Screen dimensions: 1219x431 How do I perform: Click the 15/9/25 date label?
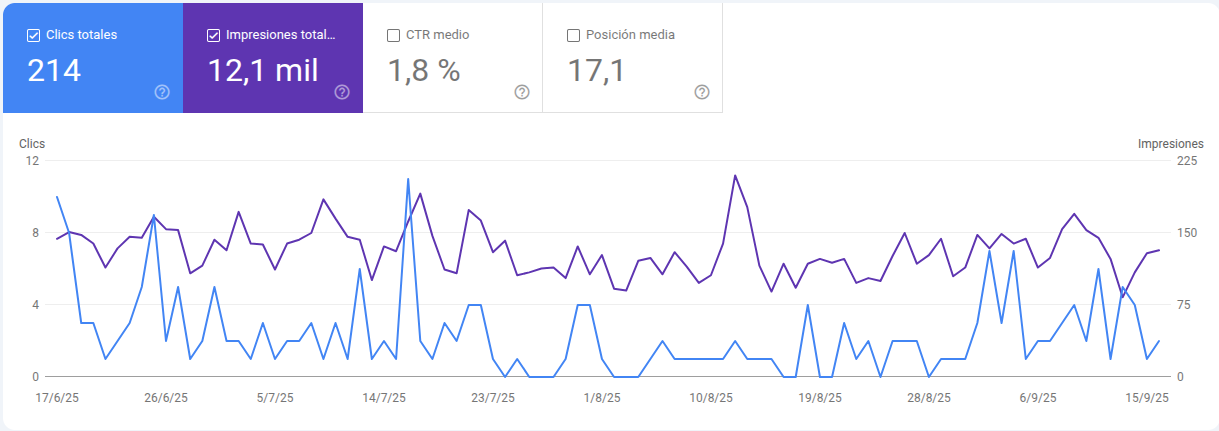(1147, 397)
